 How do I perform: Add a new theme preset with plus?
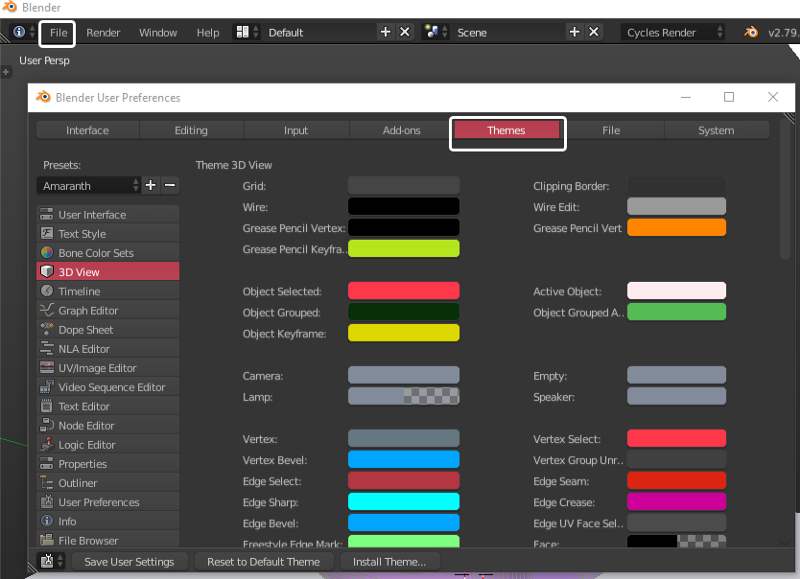(x=151, y=185)
